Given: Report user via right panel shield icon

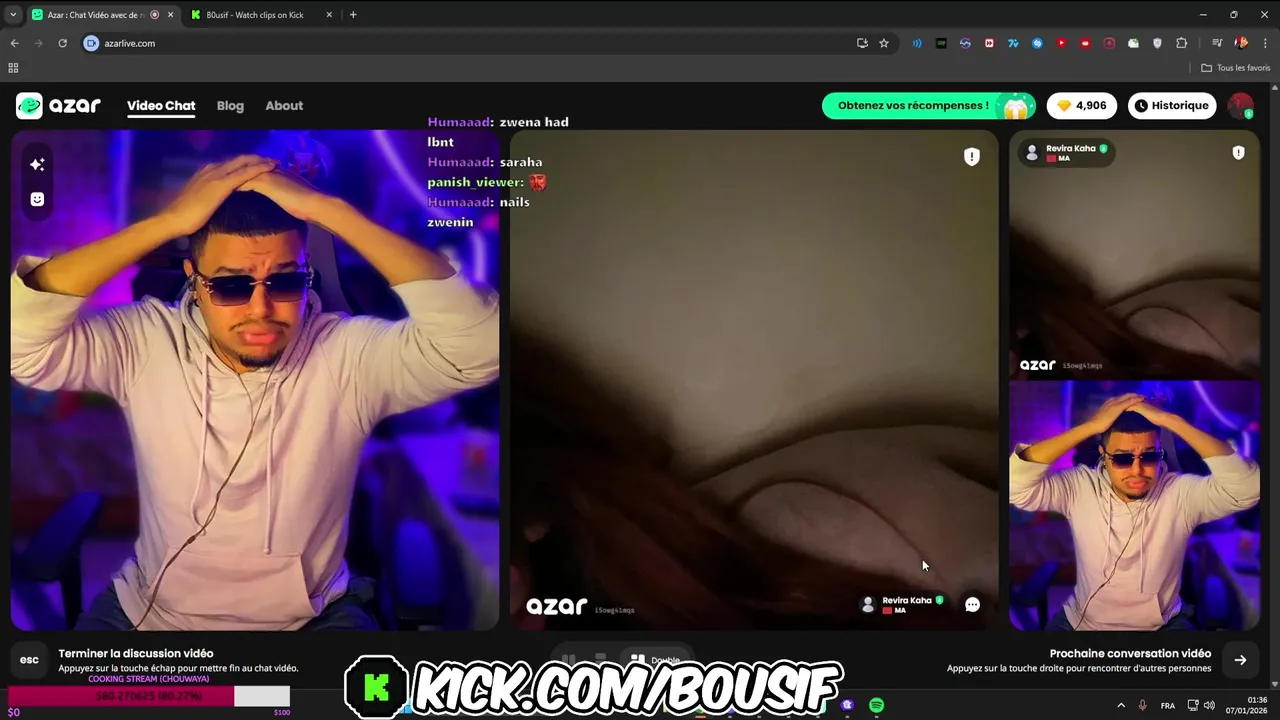Looking at the screenshot, I should [x=1238, y=153].
